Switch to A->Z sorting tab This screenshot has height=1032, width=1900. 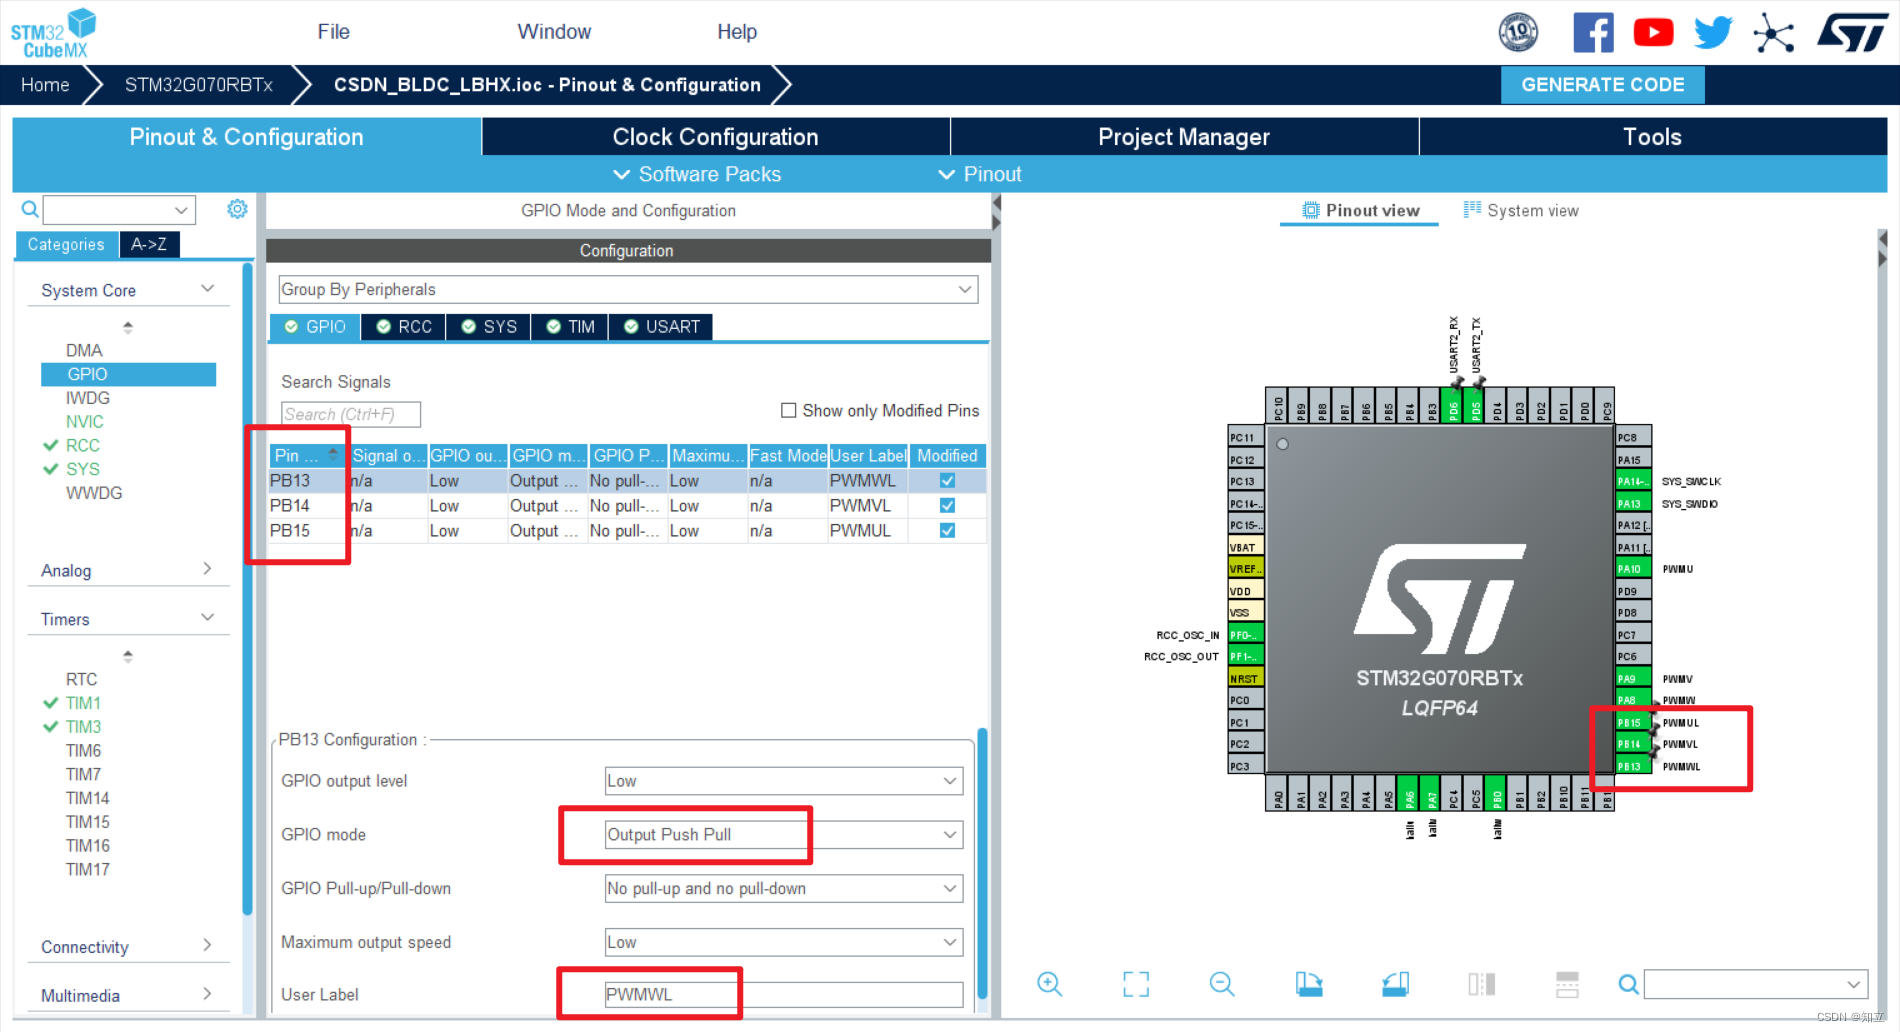149,244
